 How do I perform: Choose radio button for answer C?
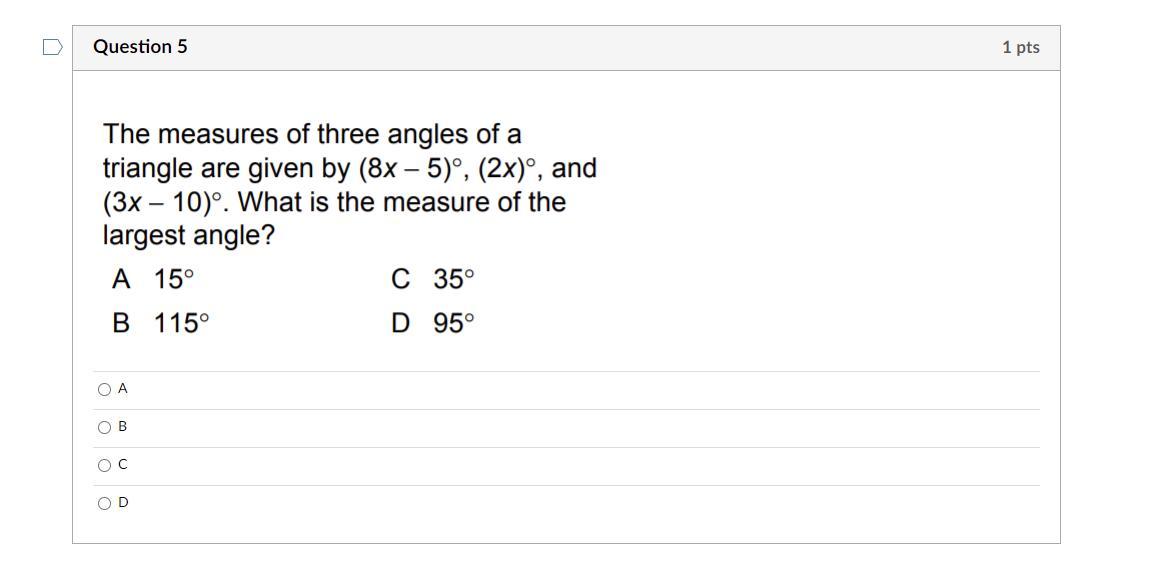(104, 466)
